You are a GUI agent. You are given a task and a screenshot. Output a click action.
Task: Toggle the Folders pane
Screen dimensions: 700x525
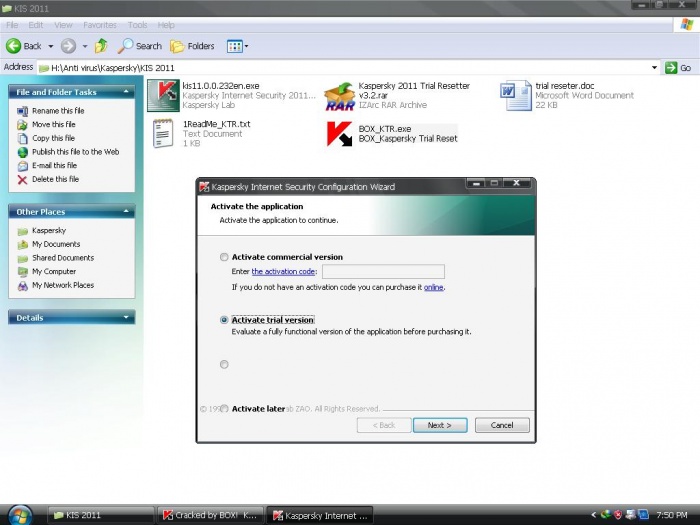(192, 46)
